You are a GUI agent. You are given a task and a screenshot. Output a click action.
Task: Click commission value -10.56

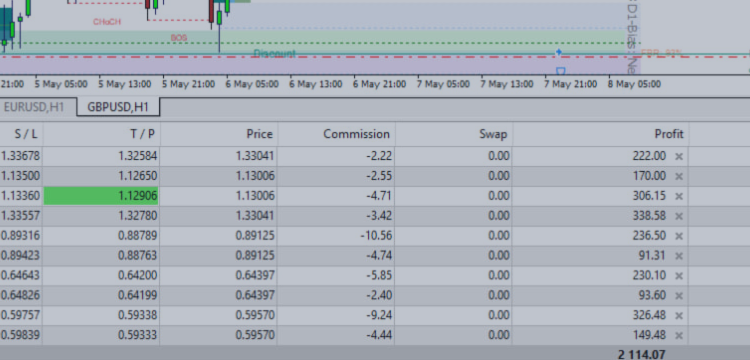[x=376, y=236]
